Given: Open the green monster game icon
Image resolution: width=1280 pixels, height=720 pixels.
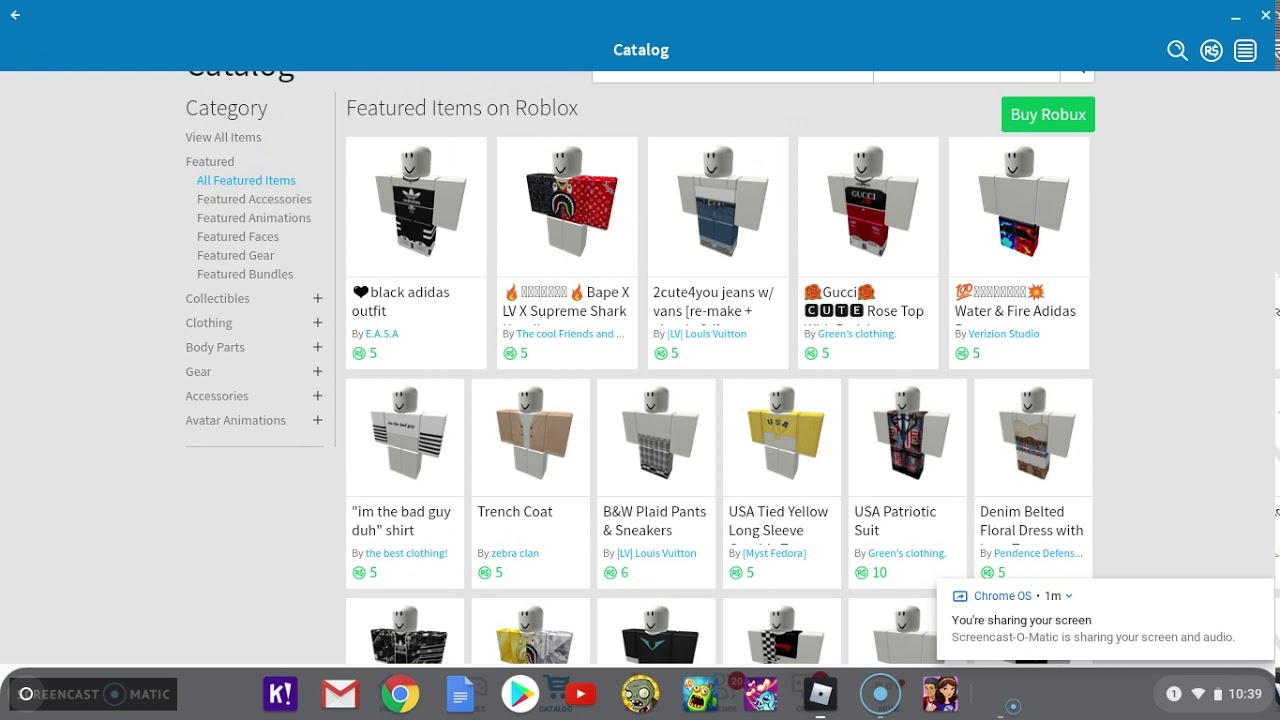Looking at the screenshot, I should (700, 694).
